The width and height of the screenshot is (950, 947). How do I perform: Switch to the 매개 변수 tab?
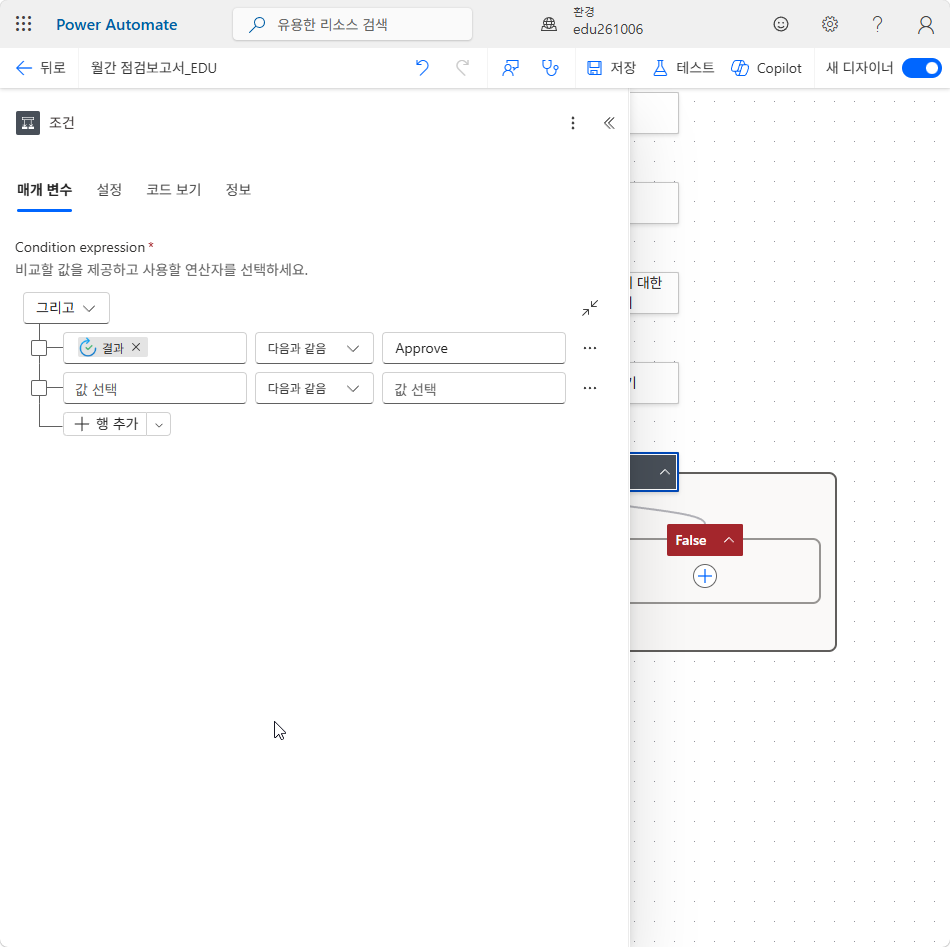[x=44, y=190]
